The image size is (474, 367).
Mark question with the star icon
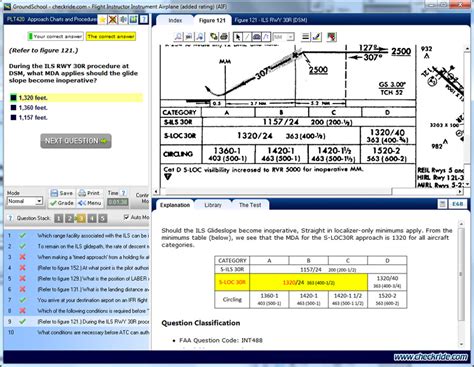[103, 20]
